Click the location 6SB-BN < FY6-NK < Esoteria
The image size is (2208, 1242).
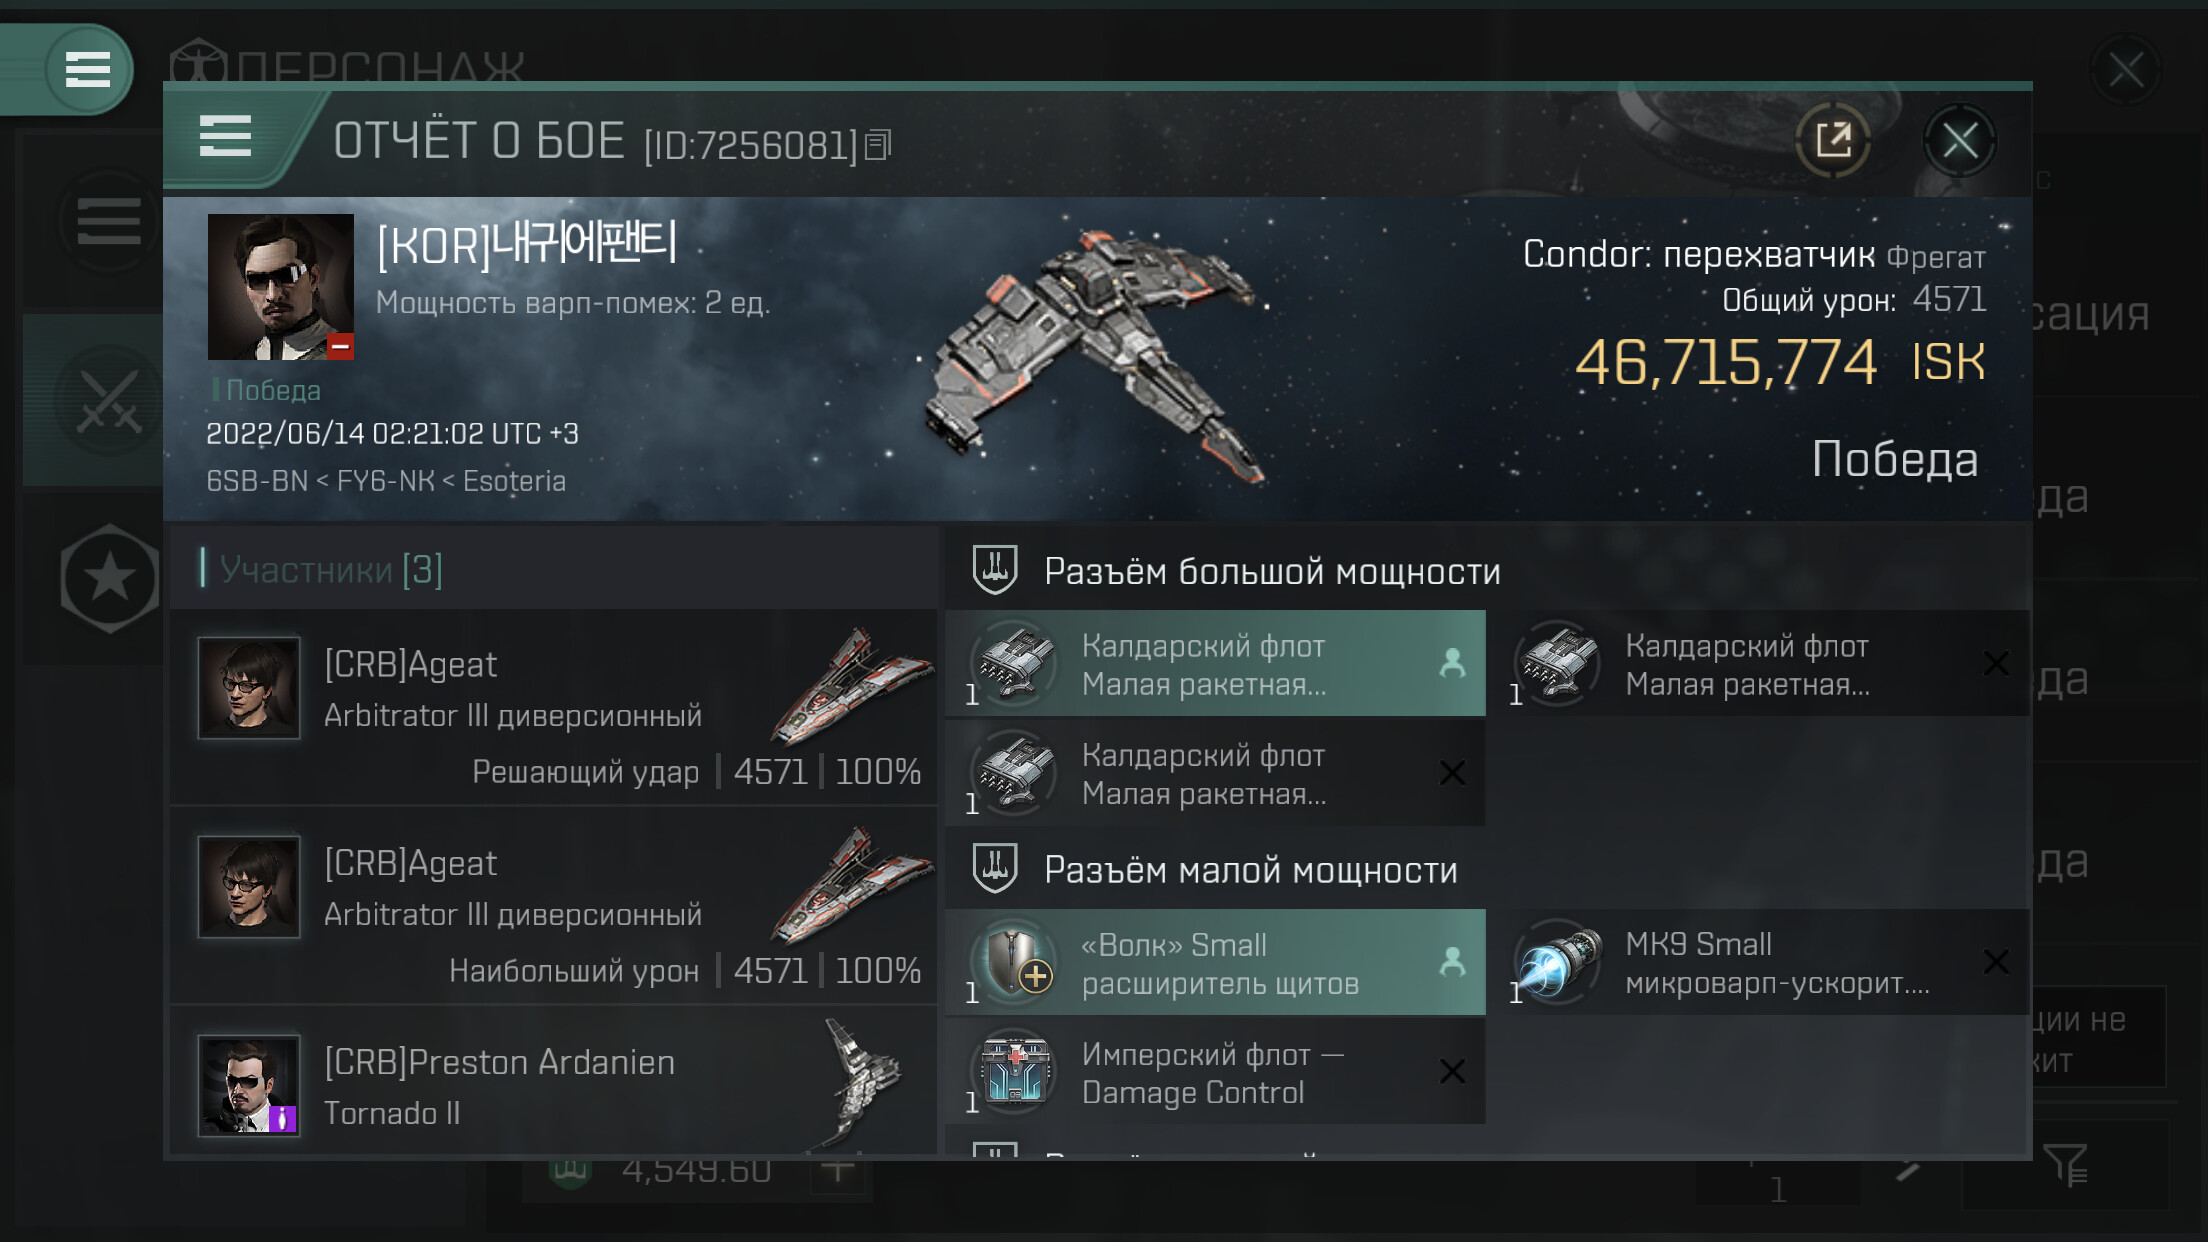point(386,481)
